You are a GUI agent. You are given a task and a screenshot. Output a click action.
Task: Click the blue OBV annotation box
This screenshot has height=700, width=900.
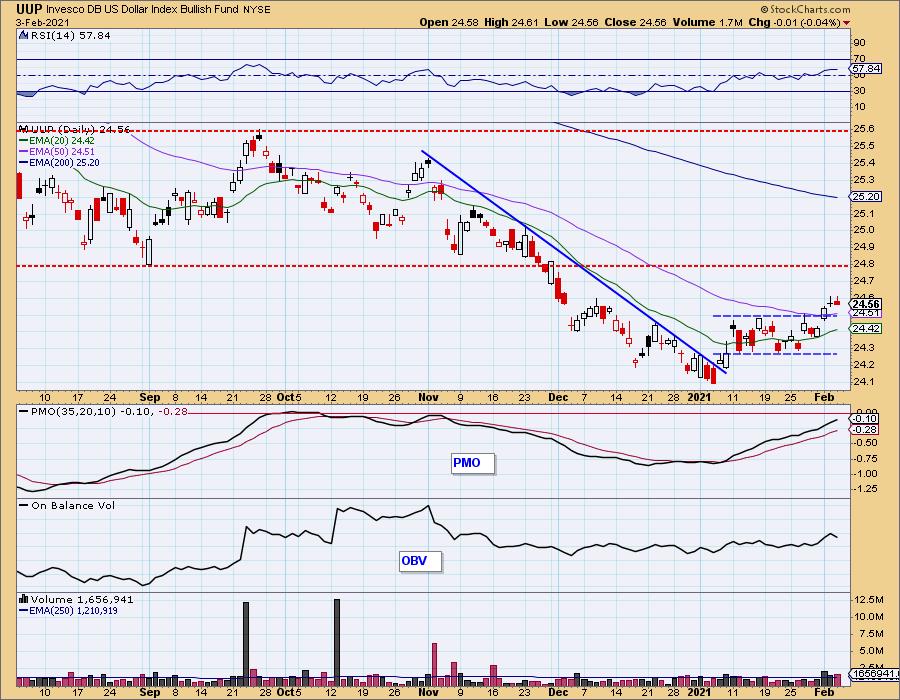[421, 561]
